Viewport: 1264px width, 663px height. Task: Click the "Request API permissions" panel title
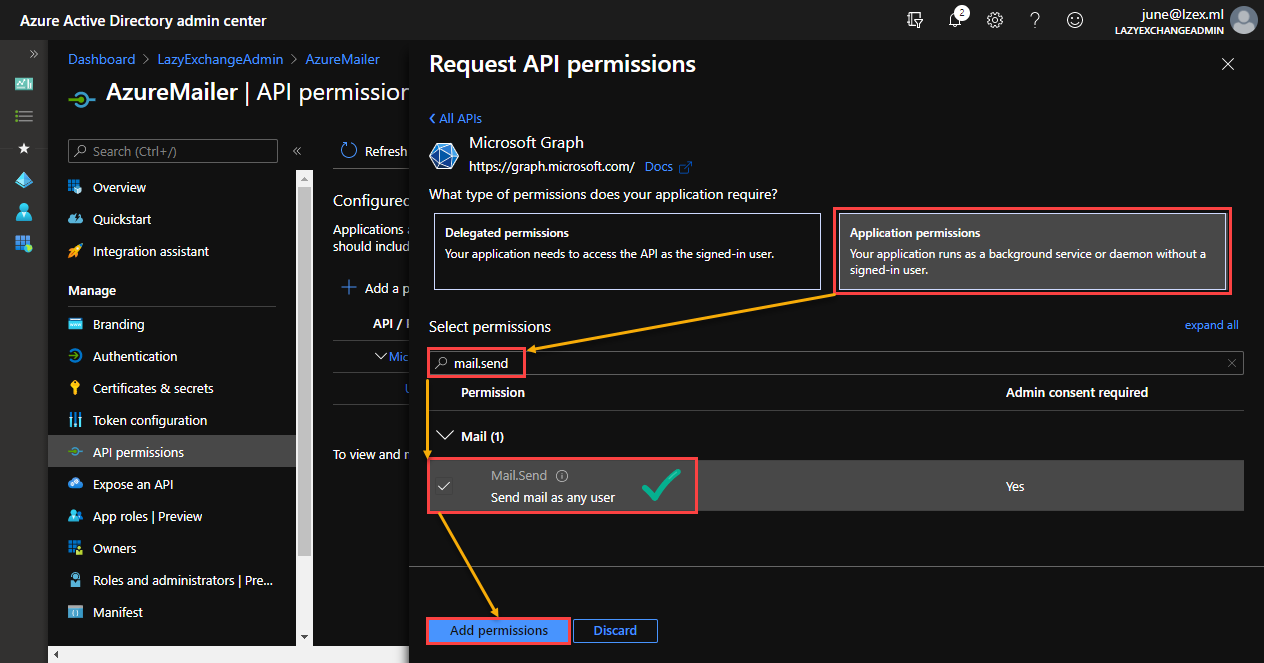click(562, 64)
